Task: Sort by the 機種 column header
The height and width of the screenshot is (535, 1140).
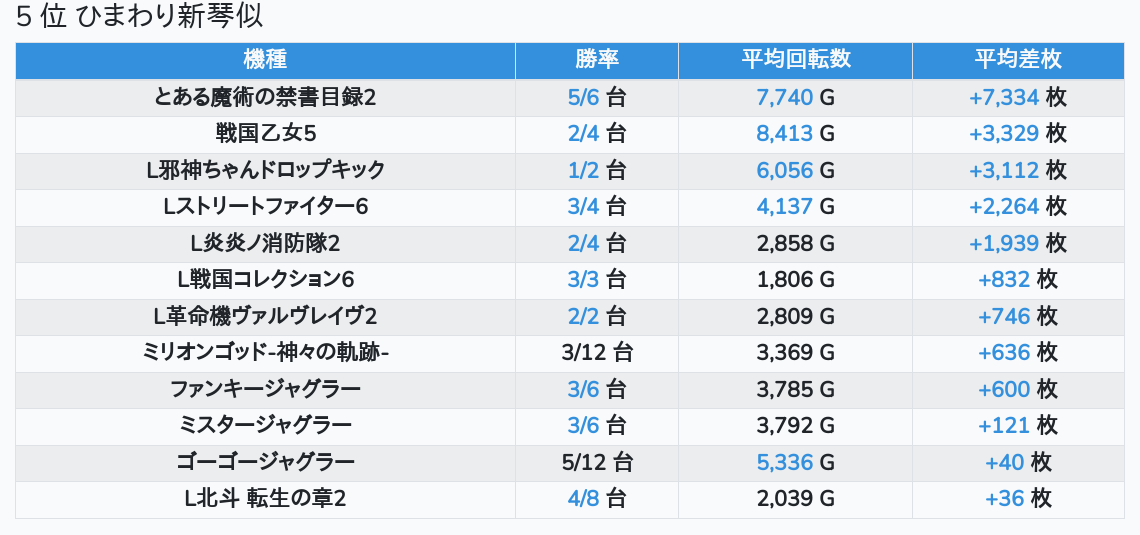Action: click(265, 60)
